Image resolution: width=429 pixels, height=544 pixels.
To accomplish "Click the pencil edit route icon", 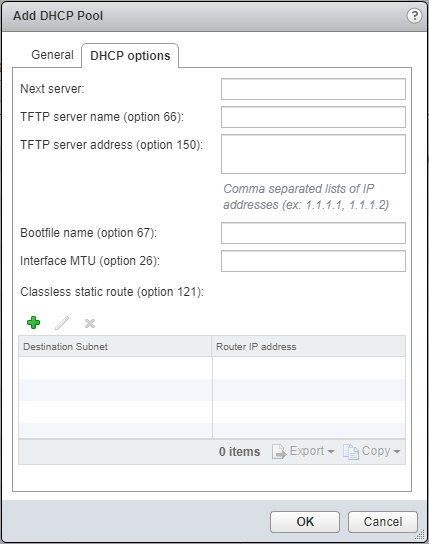I will coord(62,323).
